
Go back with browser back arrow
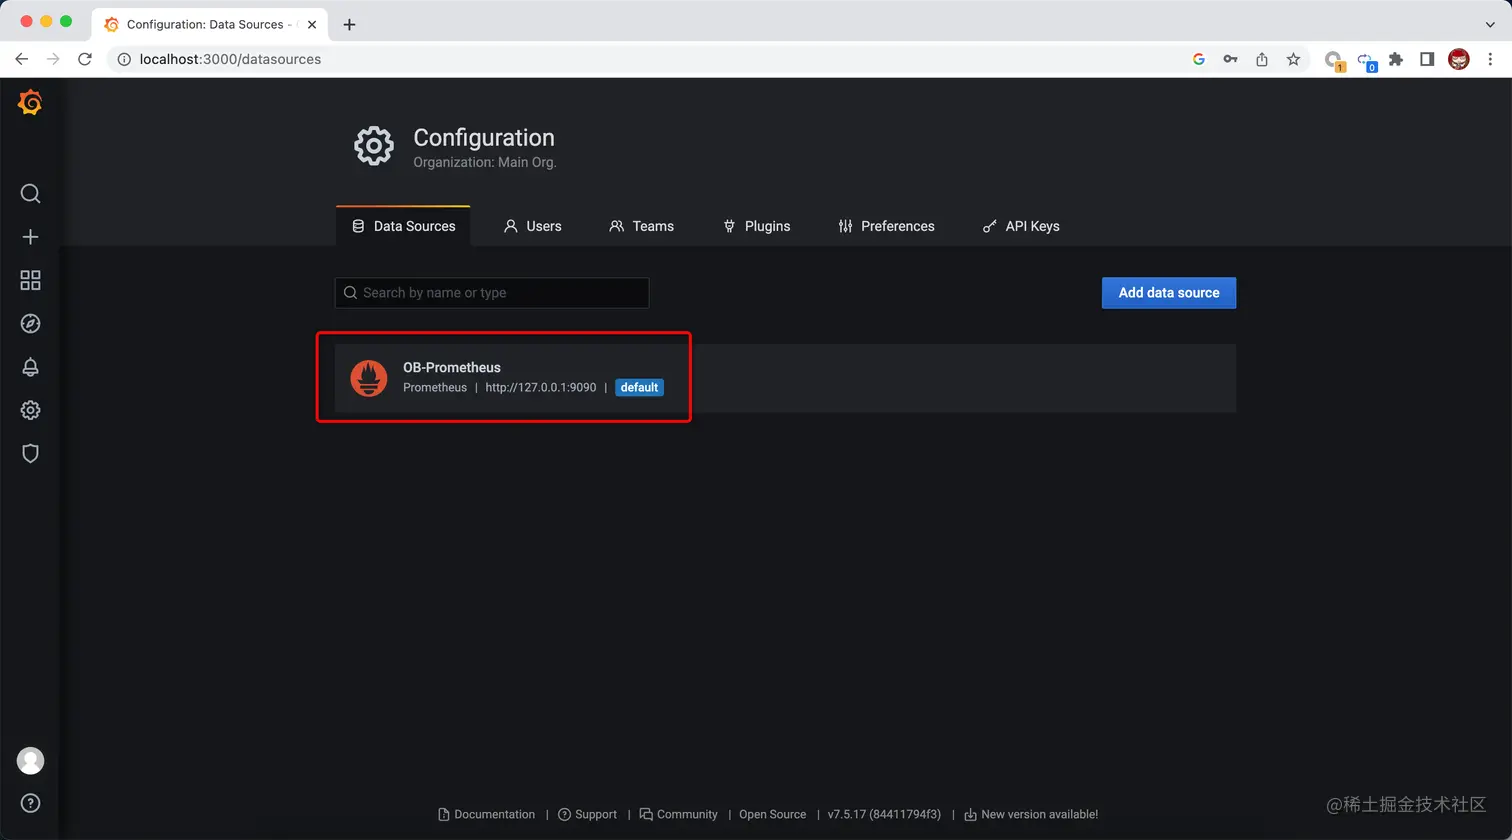click(x=21, y=59)
